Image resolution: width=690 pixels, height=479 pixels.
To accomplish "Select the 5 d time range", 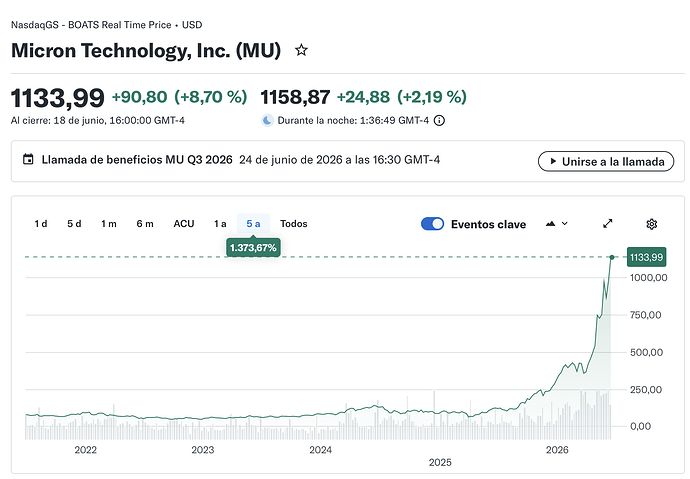I will [74, 224].
